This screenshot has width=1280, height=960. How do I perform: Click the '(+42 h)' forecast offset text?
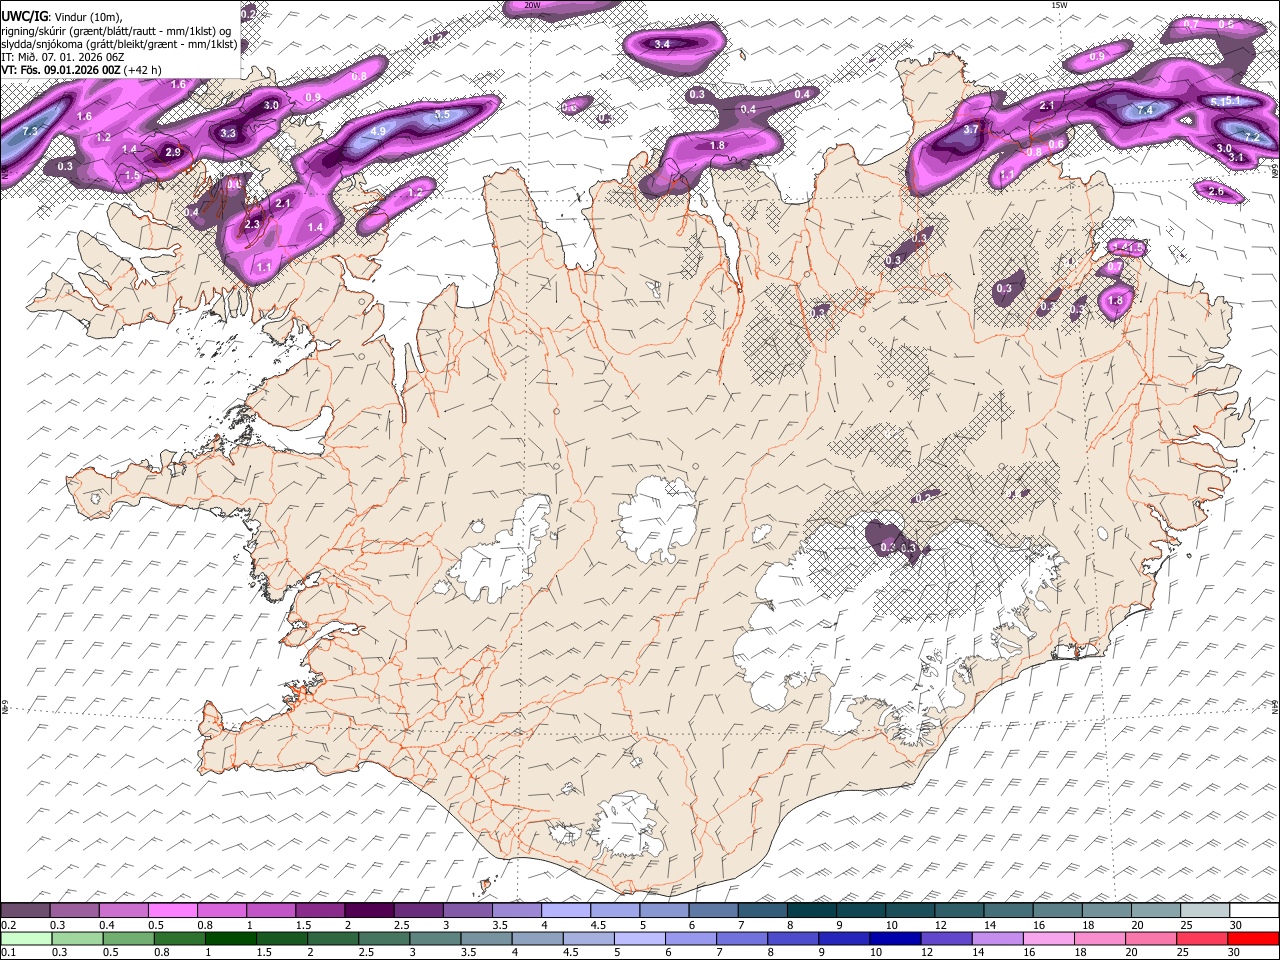[x=144, y=70]
